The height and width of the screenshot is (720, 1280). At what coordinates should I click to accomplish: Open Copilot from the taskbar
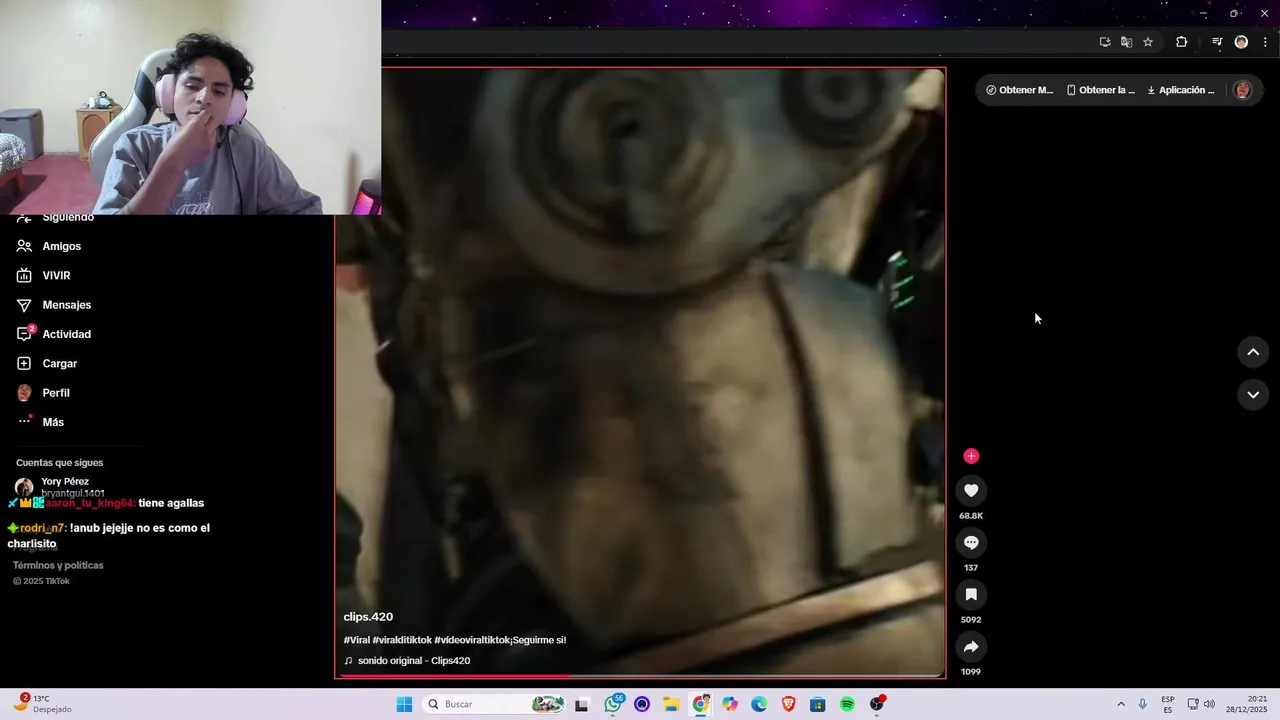tap(730, 704)
